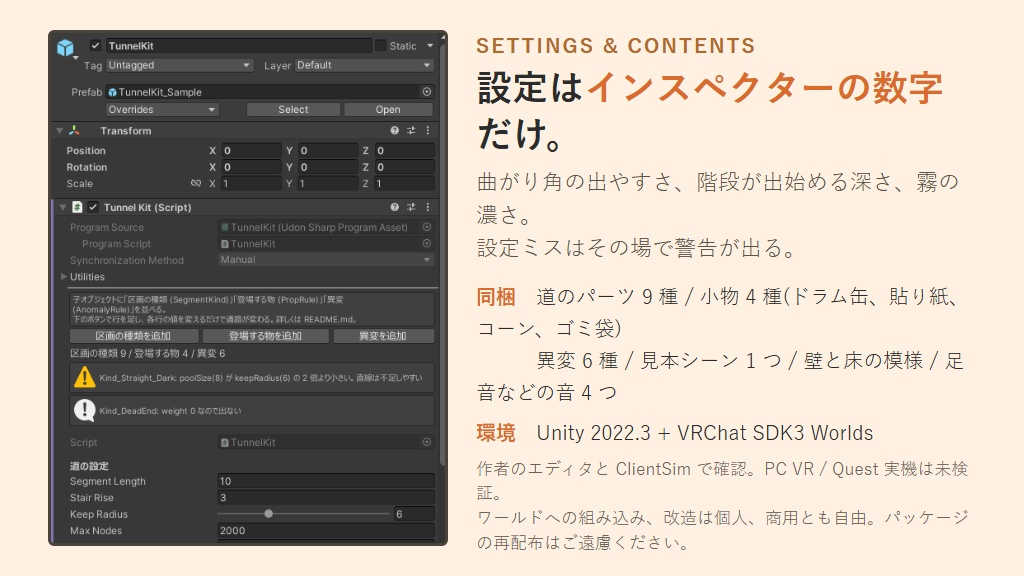This screenshot has height=576, width=1024.
Task: Click the blue cube GameObject icon
Action: [65, 48]
